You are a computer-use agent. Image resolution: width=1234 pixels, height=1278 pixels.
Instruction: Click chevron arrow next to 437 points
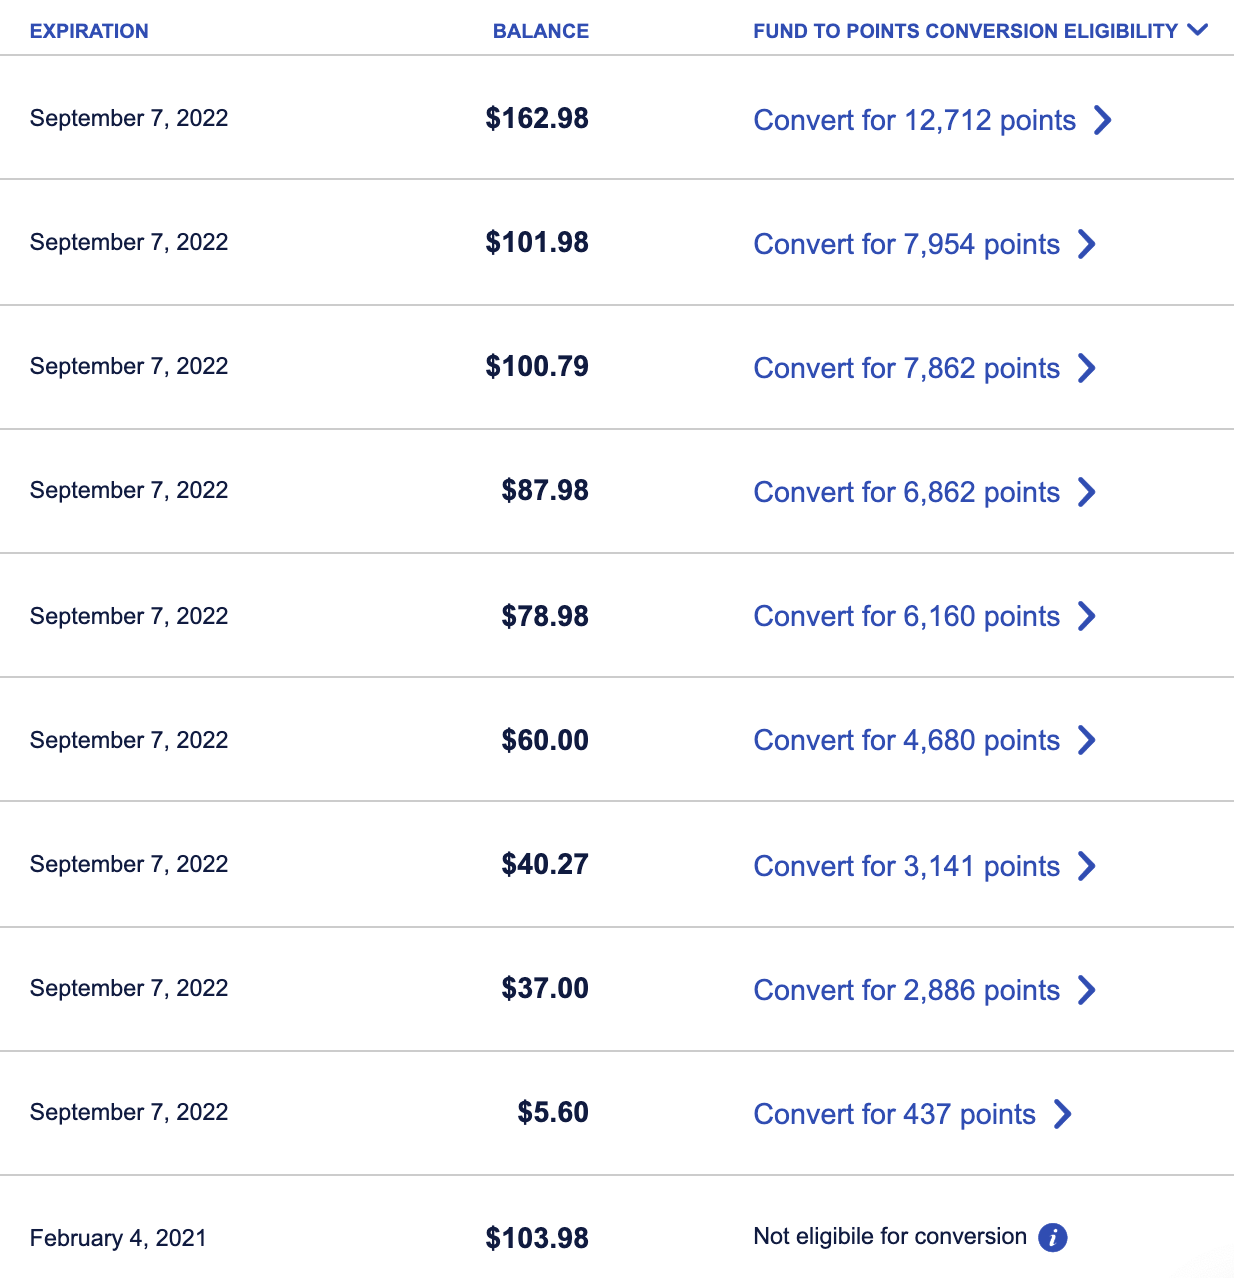point(1062,1114)
